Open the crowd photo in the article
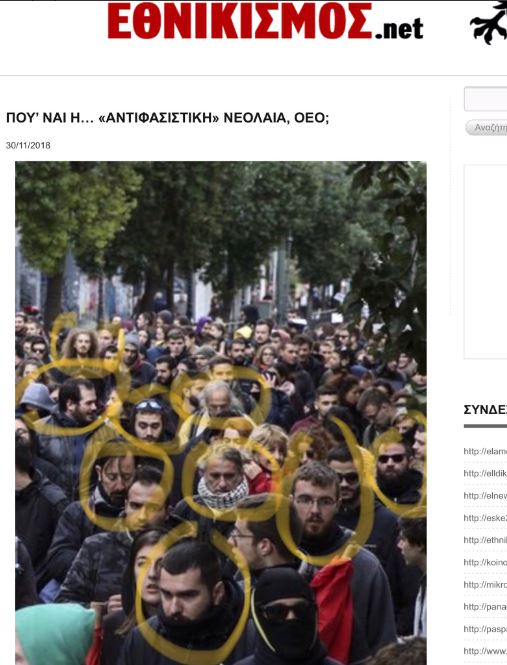Viewport: 507px width, 665px height. tap(221, 413)
